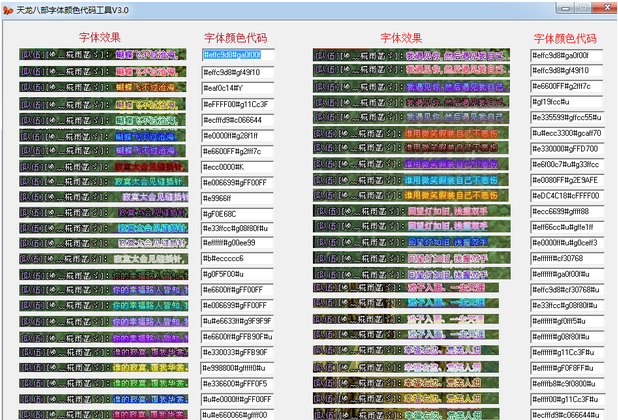
Task: Focus the #e330000#gFFD700 code box
Action: pyautogui.click(x=566, y=150)
